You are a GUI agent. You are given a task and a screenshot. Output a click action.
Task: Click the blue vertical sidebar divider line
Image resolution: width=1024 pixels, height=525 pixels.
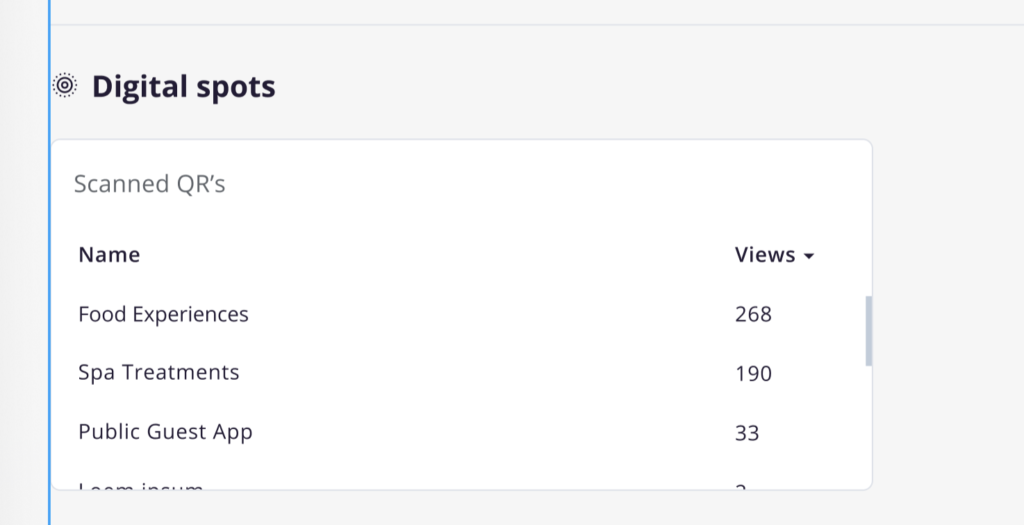point(50,262)
